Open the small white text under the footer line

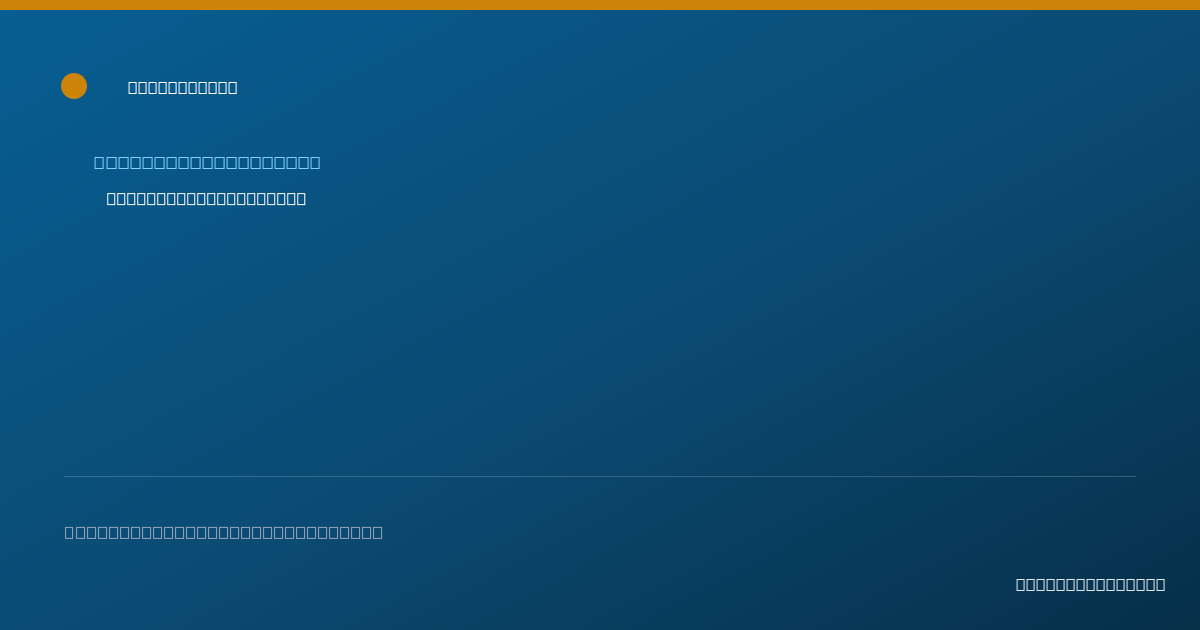[x=1090, y=584]
